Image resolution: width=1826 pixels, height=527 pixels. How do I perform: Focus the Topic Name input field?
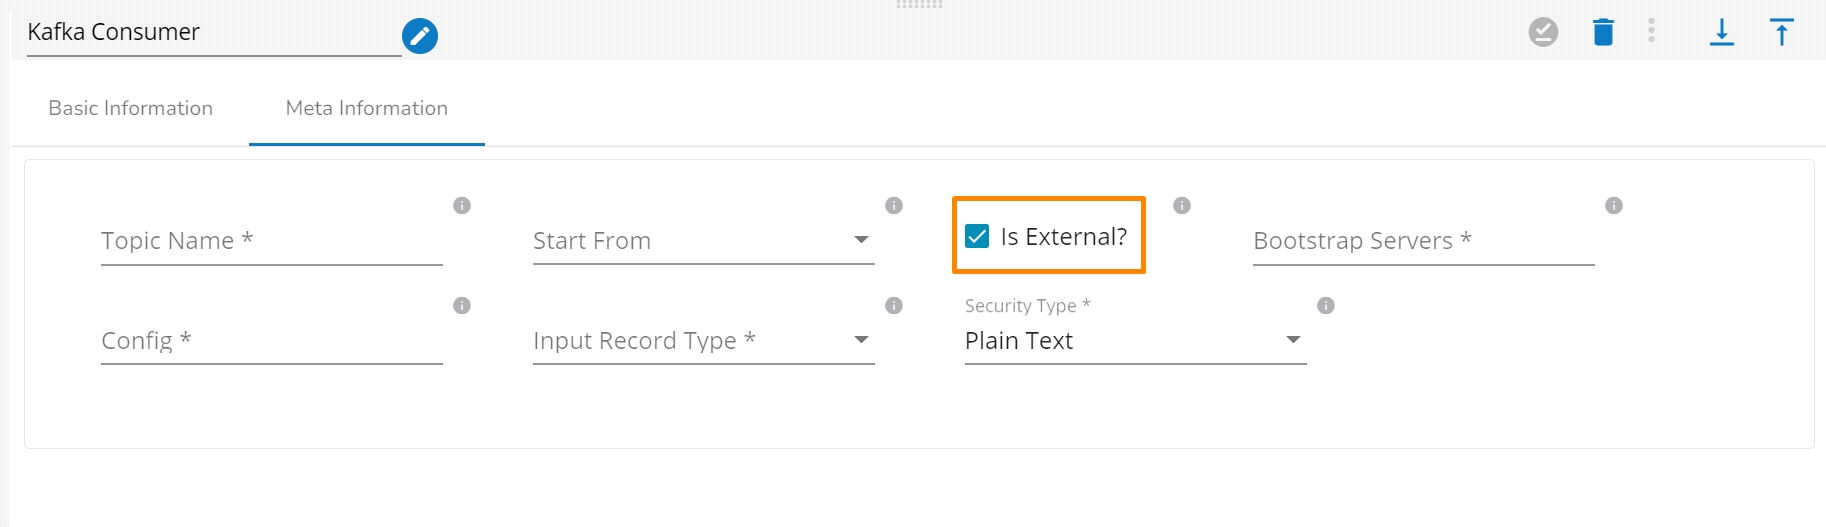[271, 241]
